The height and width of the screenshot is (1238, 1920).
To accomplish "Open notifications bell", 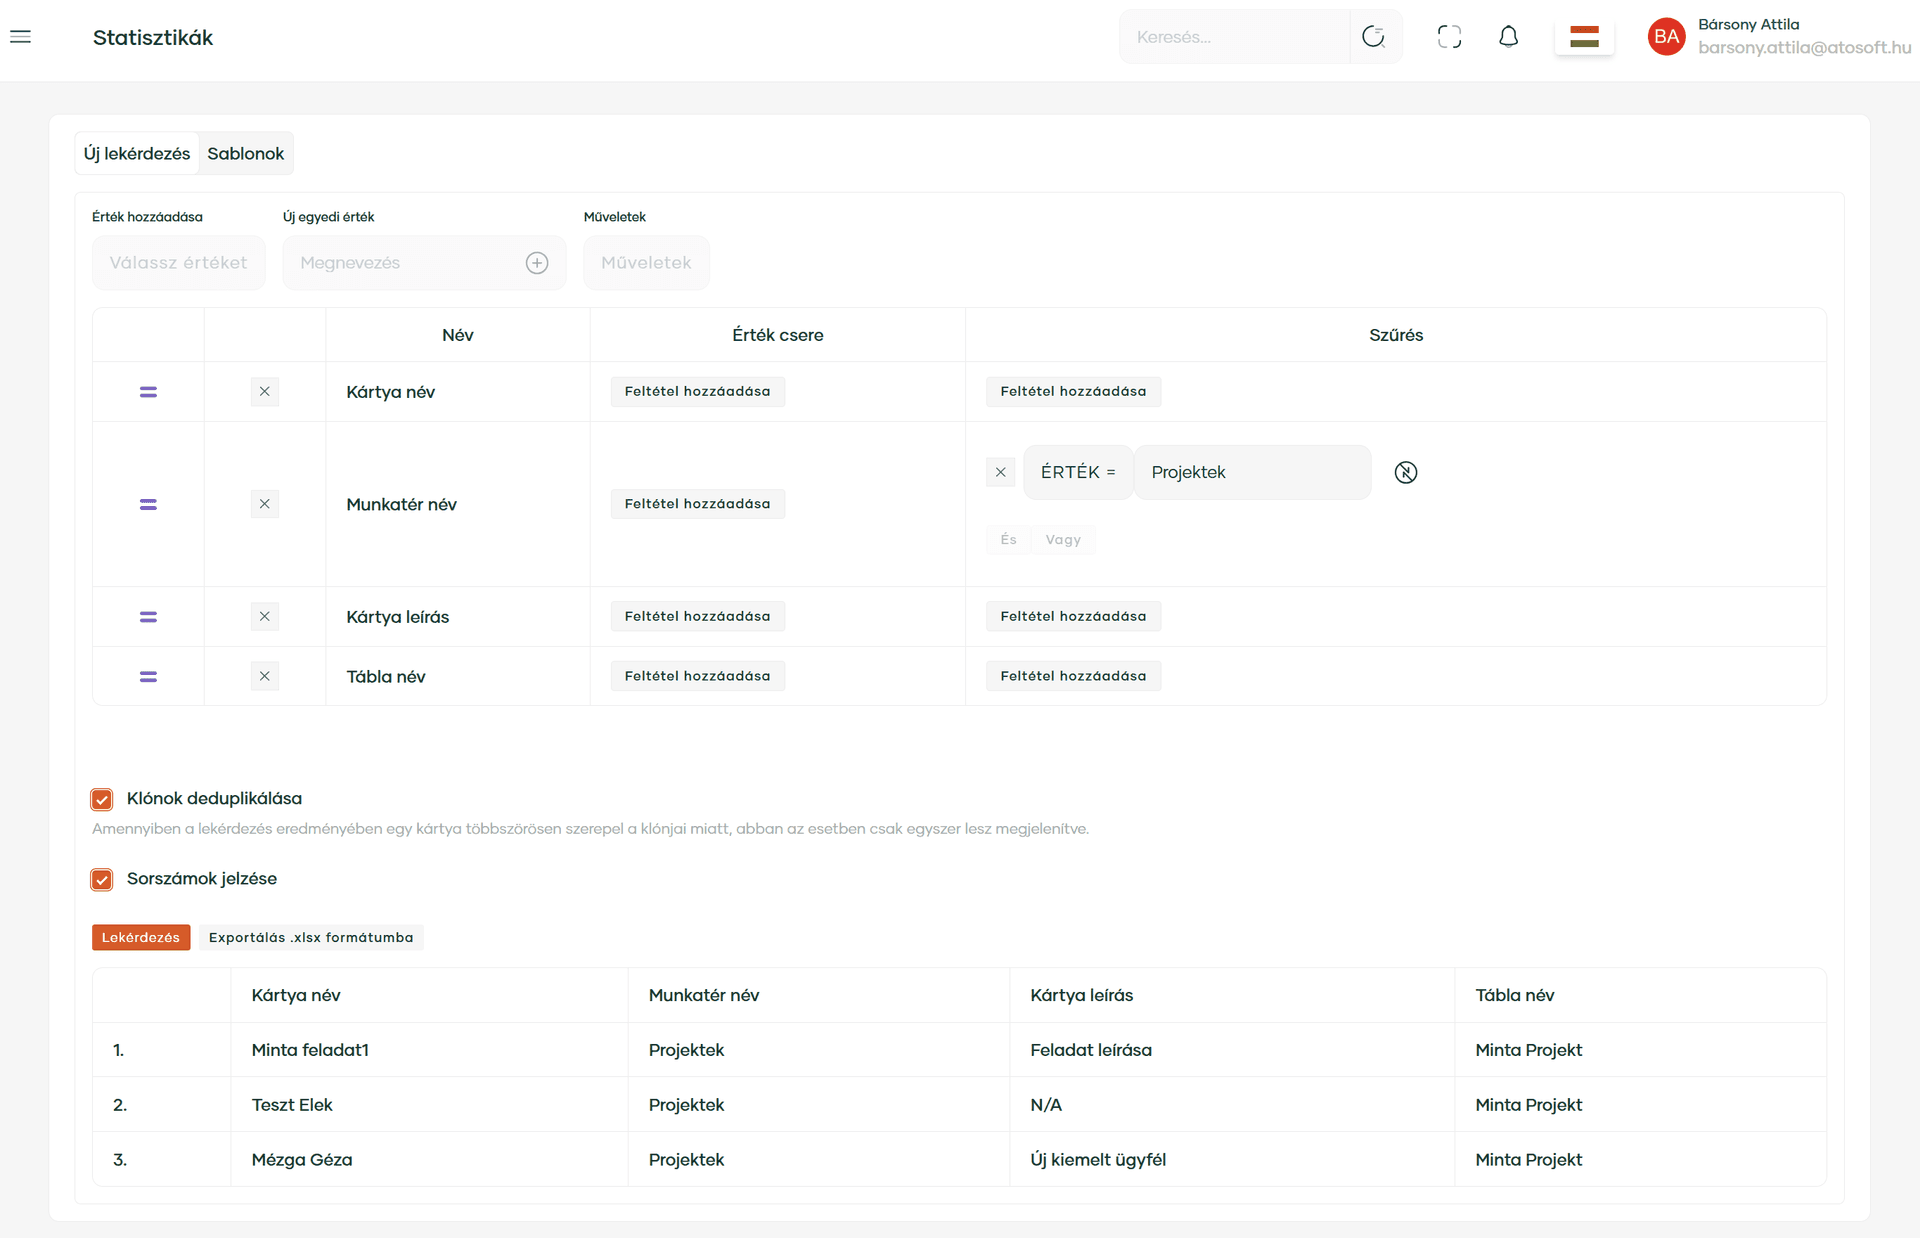I will click(x=1508, y=37).
